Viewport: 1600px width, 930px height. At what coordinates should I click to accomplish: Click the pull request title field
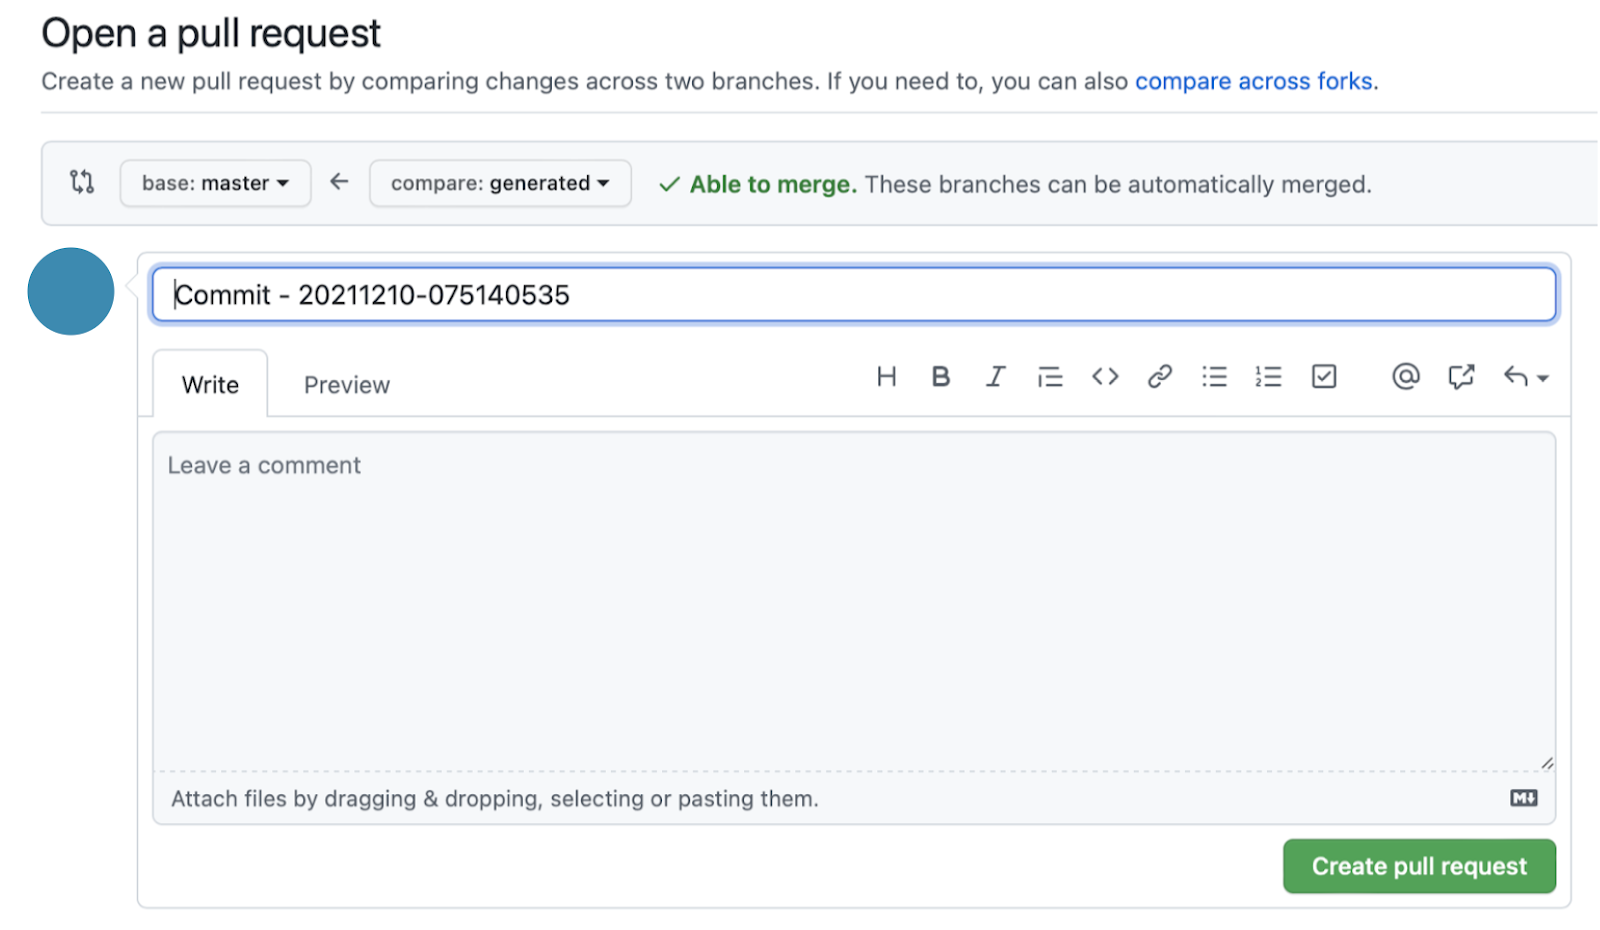point(854,295)
